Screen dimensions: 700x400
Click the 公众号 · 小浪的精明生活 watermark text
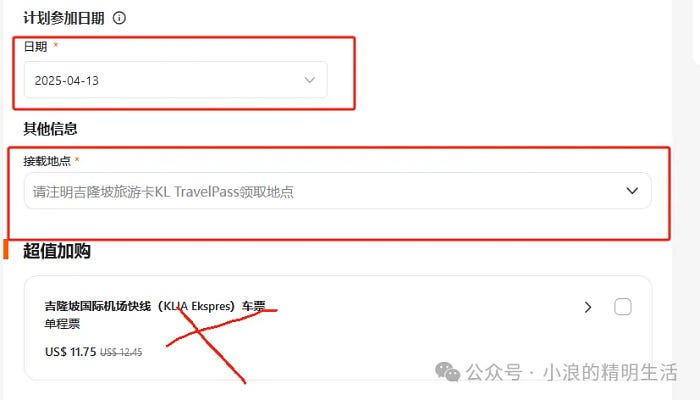coord(572,372)
